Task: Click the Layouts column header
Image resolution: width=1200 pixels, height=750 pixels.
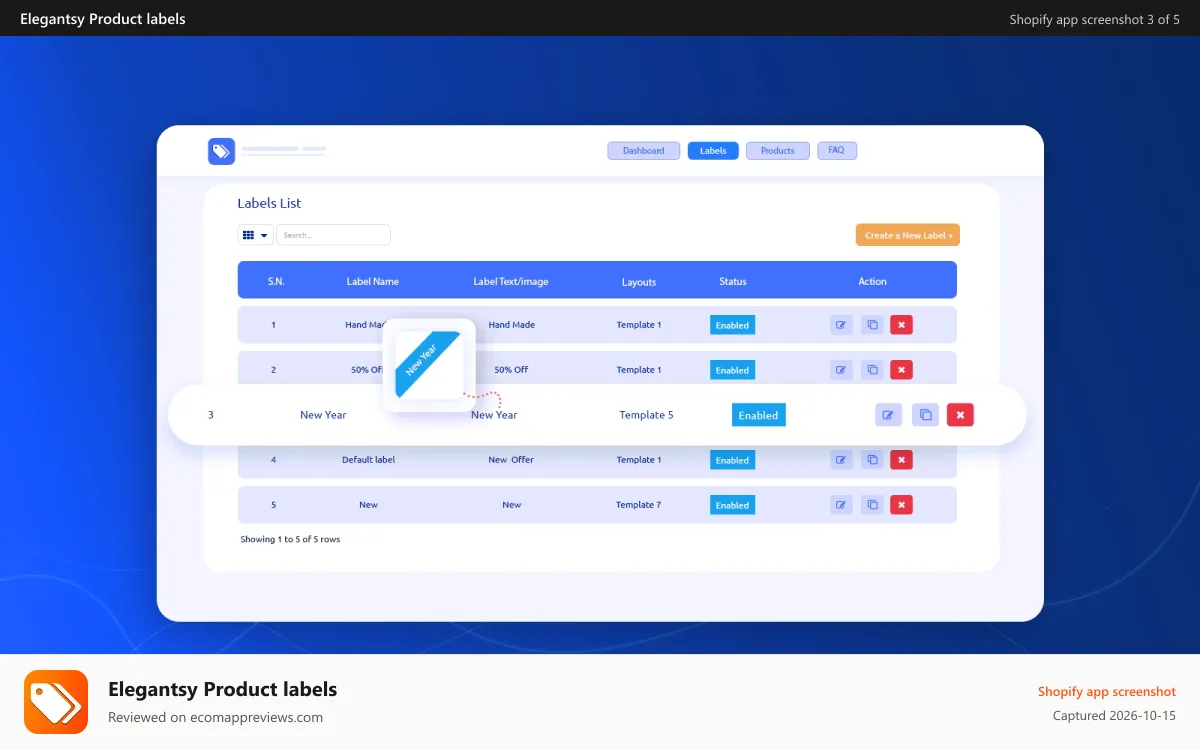Action: pyautogui.click(x=638, y=282)
